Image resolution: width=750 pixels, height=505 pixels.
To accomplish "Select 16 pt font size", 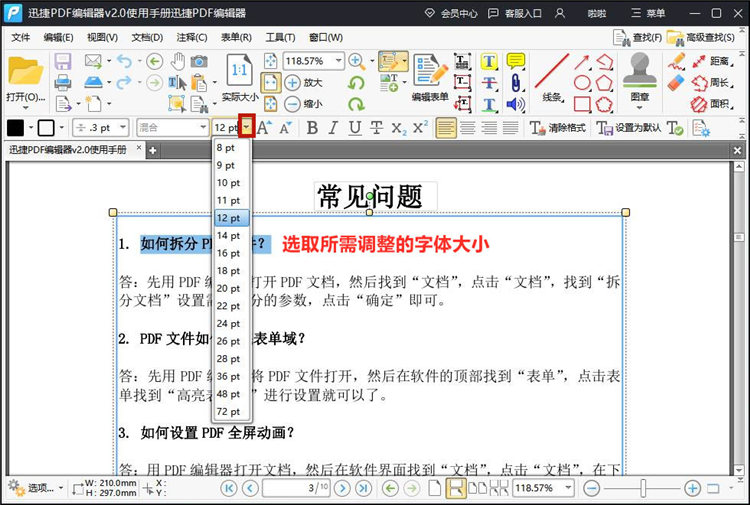I will click(x=232, y=253).
